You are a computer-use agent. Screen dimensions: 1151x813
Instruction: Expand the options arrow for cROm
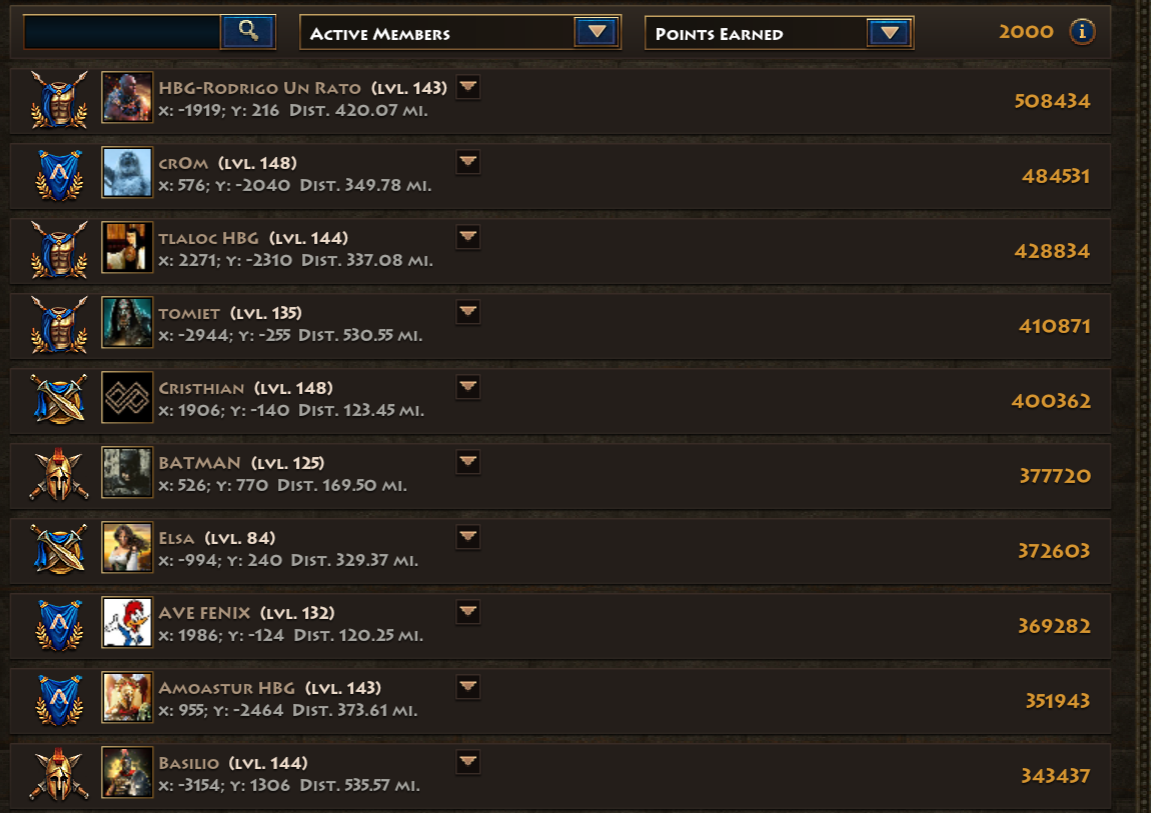pyautogui.click(x=468, y=162)
